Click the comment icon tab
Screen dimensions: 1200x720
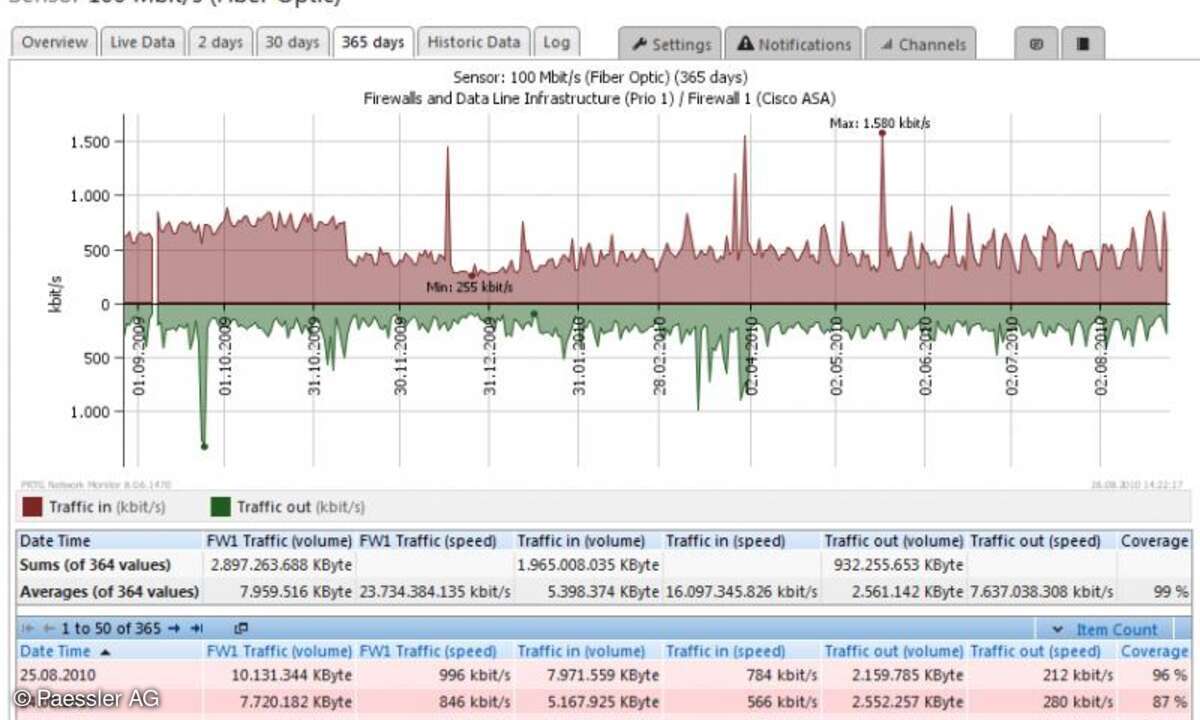point(1037,44)
